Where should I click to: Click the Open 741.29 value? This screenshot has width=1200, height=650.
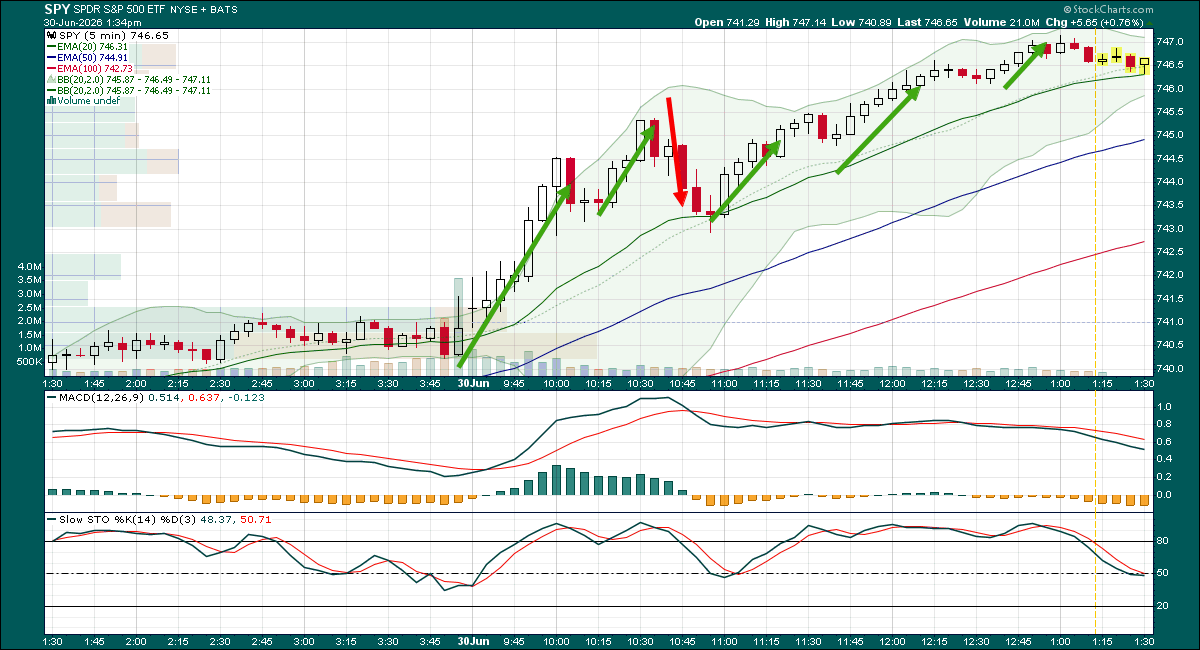pyautogui.click(x=725, y=21)
